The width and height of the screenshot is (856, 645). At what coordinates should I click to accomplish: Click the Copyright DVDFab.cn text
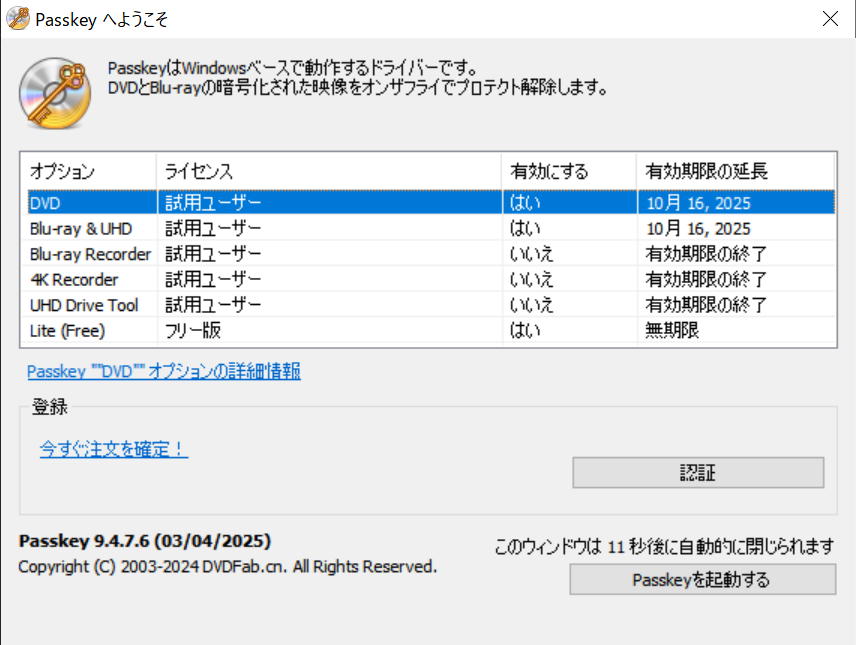[x=228, y=567]
